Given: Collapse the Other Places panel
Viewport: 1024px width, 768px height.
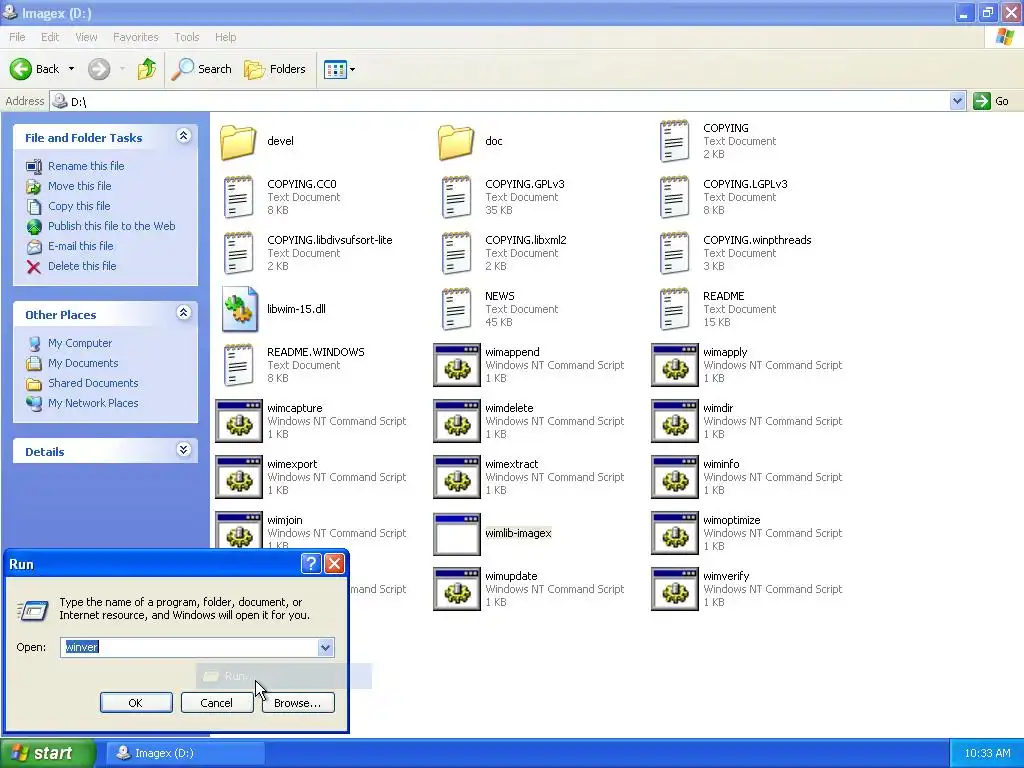Looking at the screenshot, I should [x=184, y=313].
